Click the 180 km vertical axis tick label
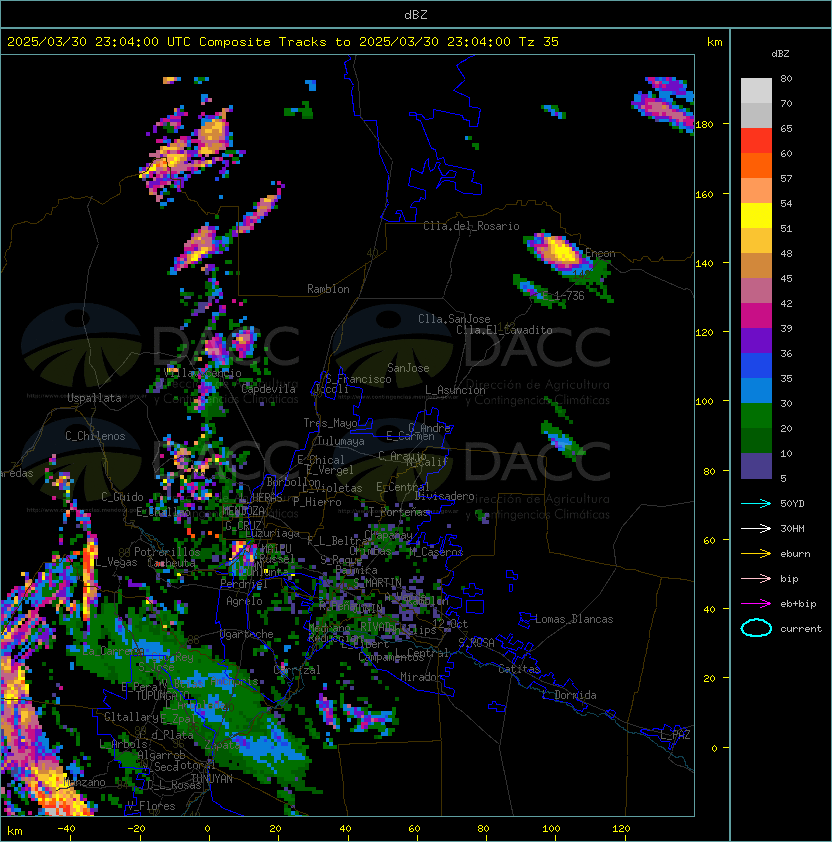 [x=704, y=125]
